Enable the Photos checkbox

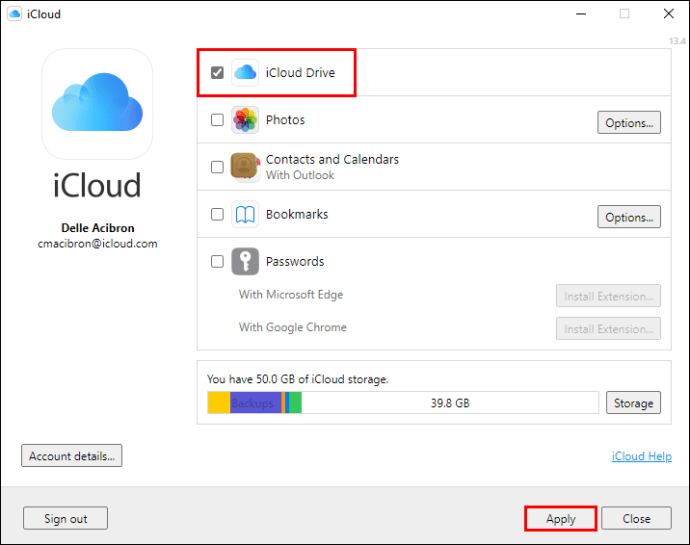[217, 121]
